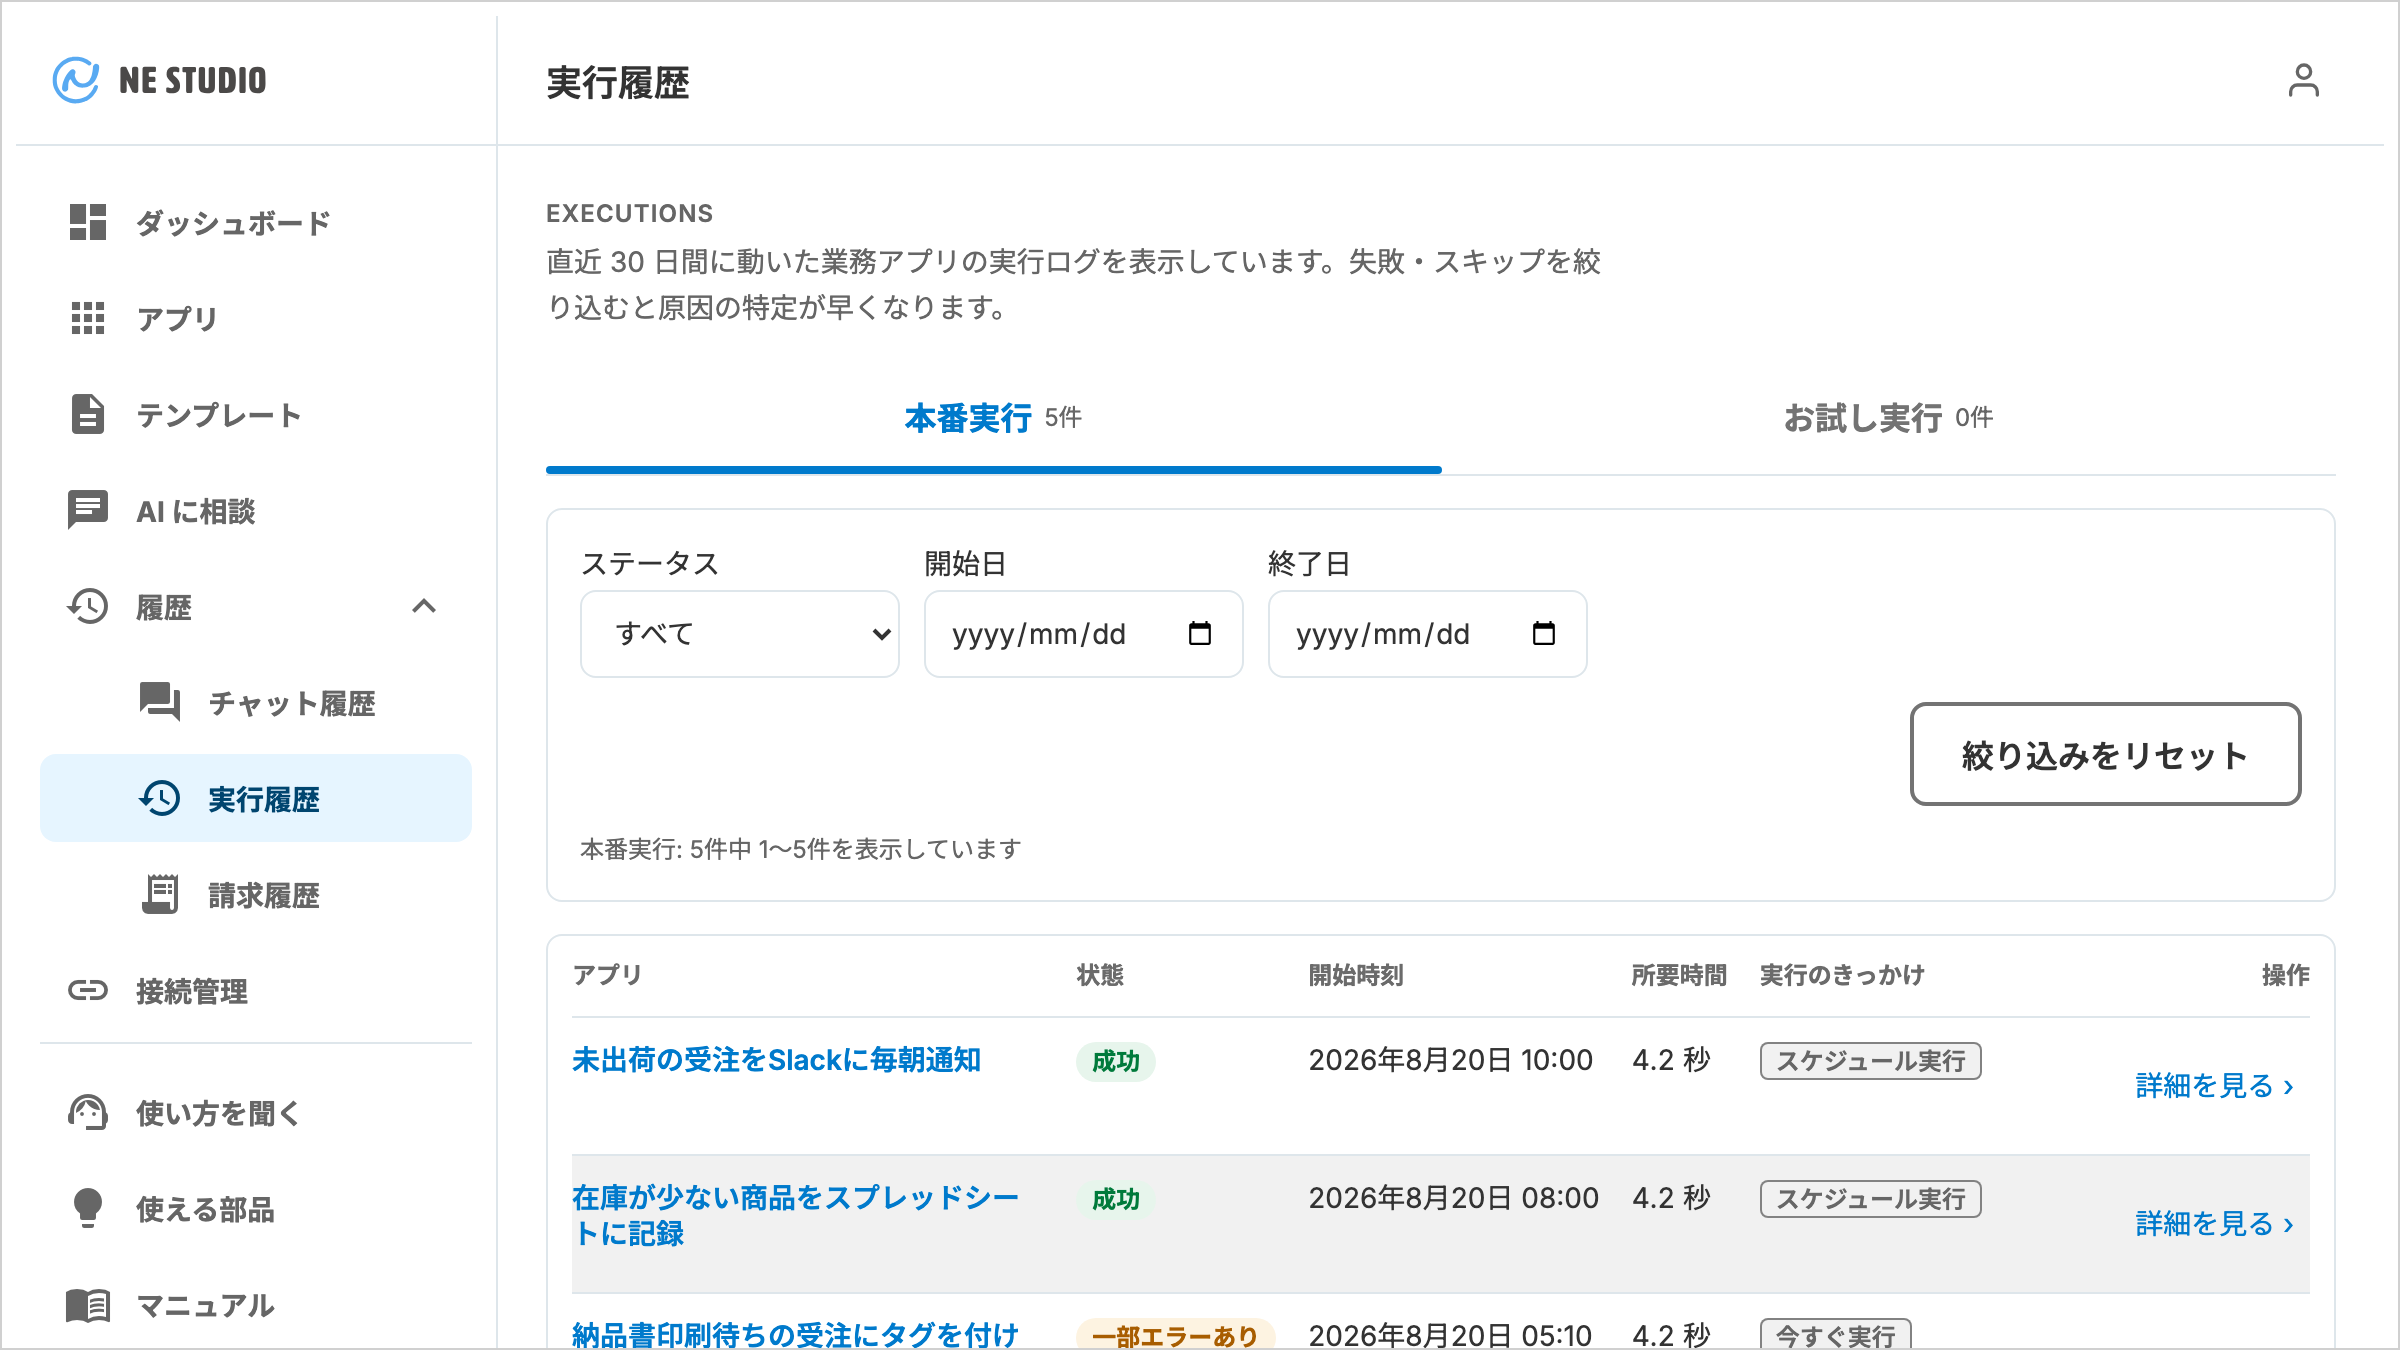Screen dimensions: 2400x1350
Task: Click 成功 badge in the 08:00 row
Action: (x=1116, y=1199)
